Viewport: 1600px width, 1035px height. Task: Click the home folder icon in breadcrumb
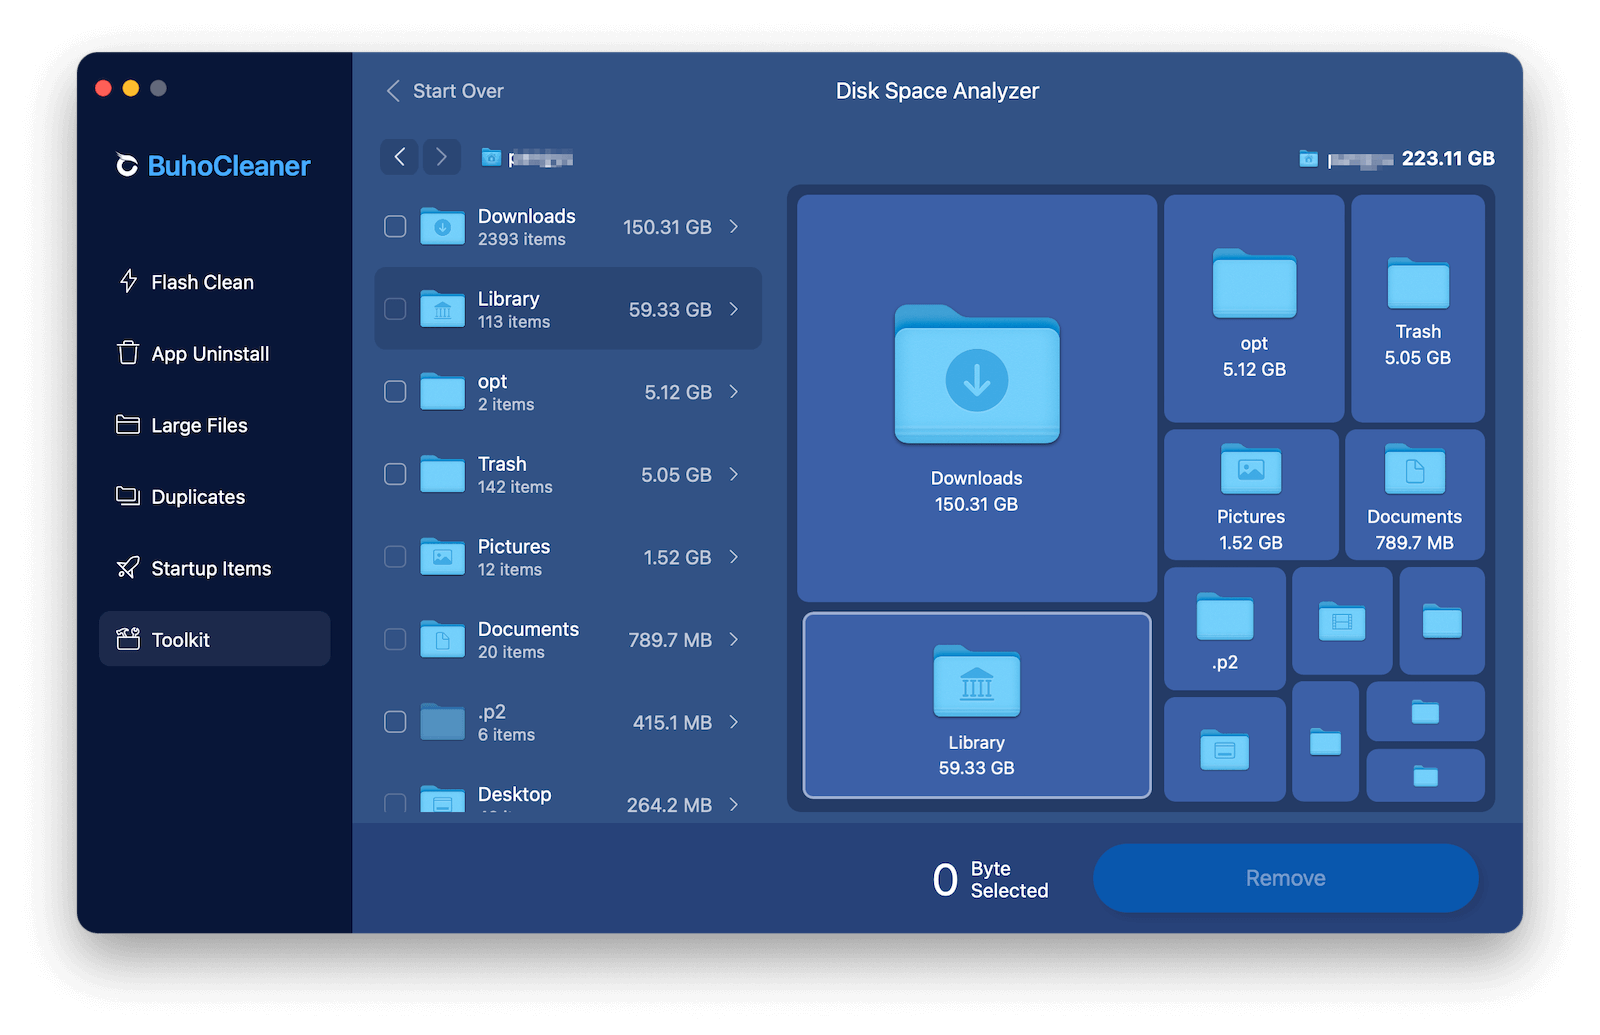(x=491, y=157)
